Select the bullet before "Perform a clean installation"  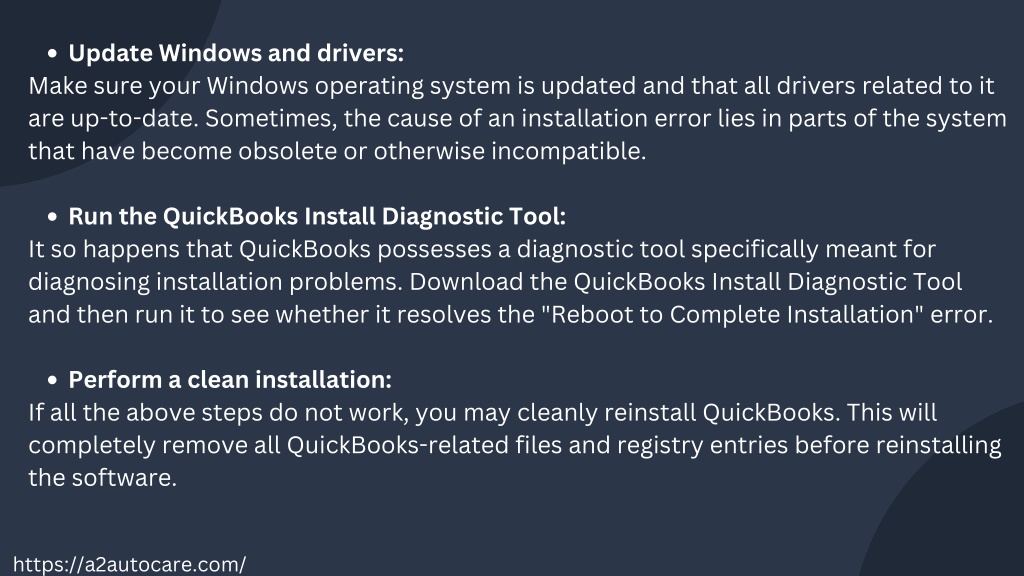pos(52,380)
